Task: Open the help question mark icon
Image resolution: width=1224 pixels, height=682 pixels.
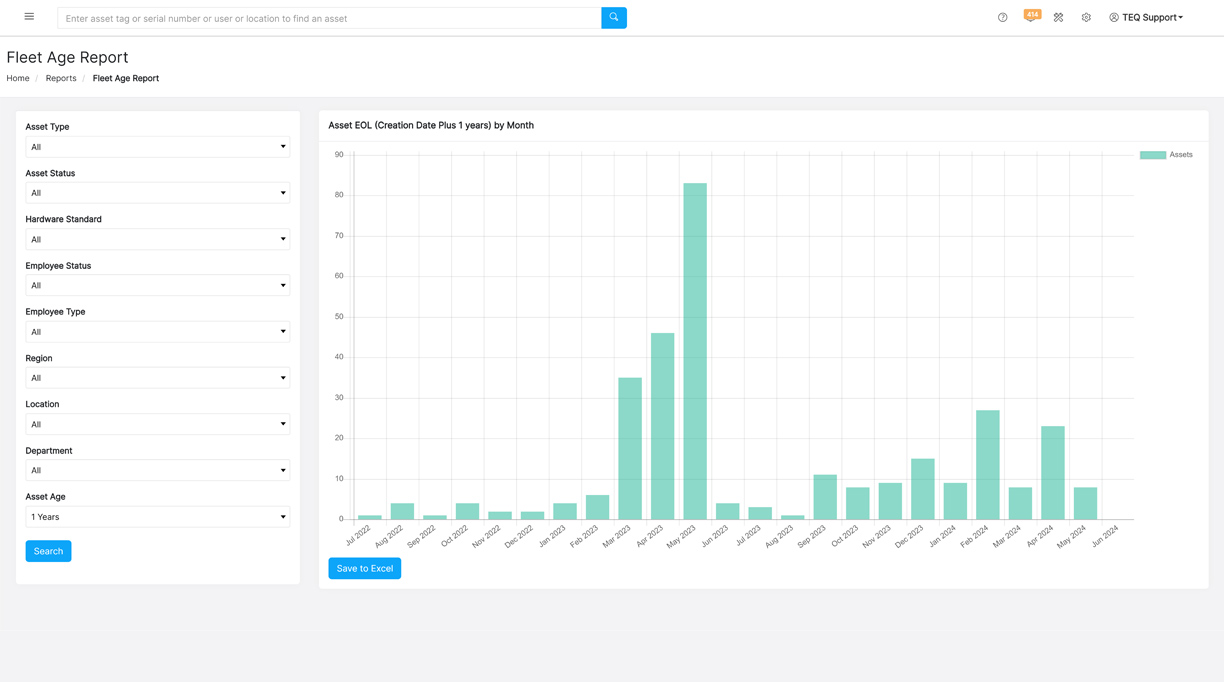Action: click(1002, 18)
